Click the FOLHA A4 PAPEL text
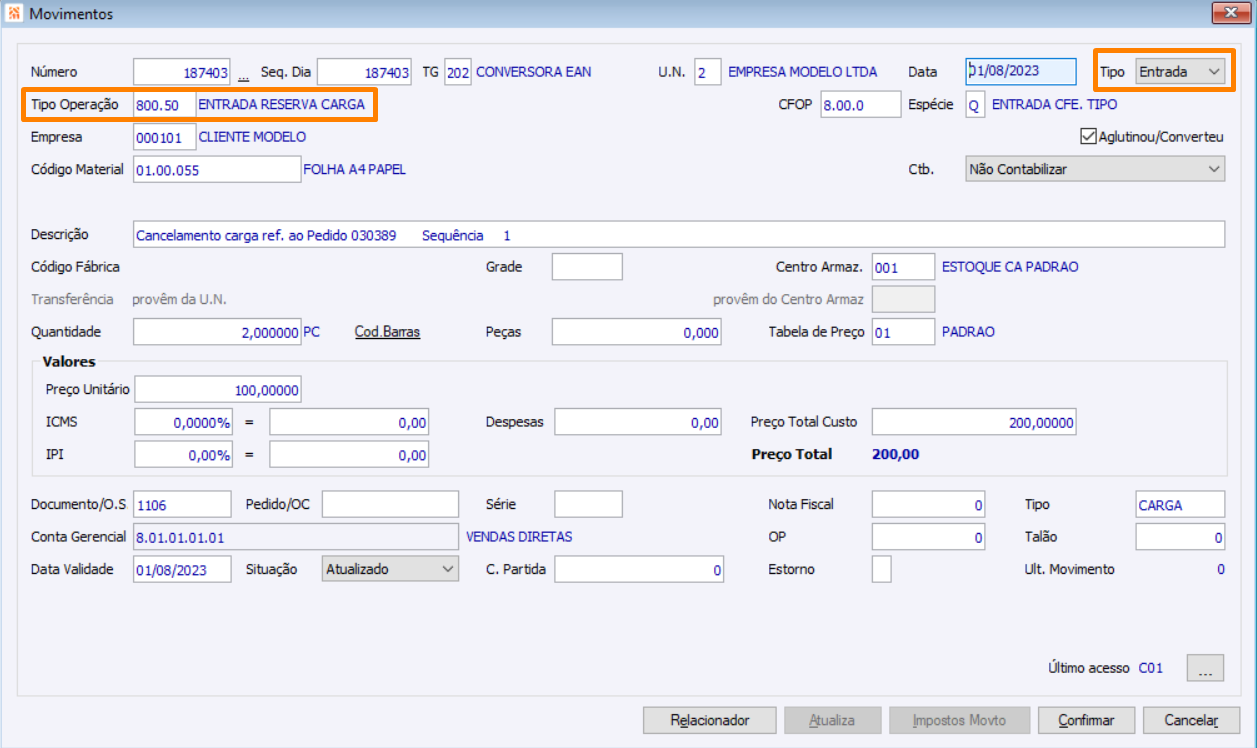Image resolution: width=1257 pixels, height=748 pixels. point(355,169)
